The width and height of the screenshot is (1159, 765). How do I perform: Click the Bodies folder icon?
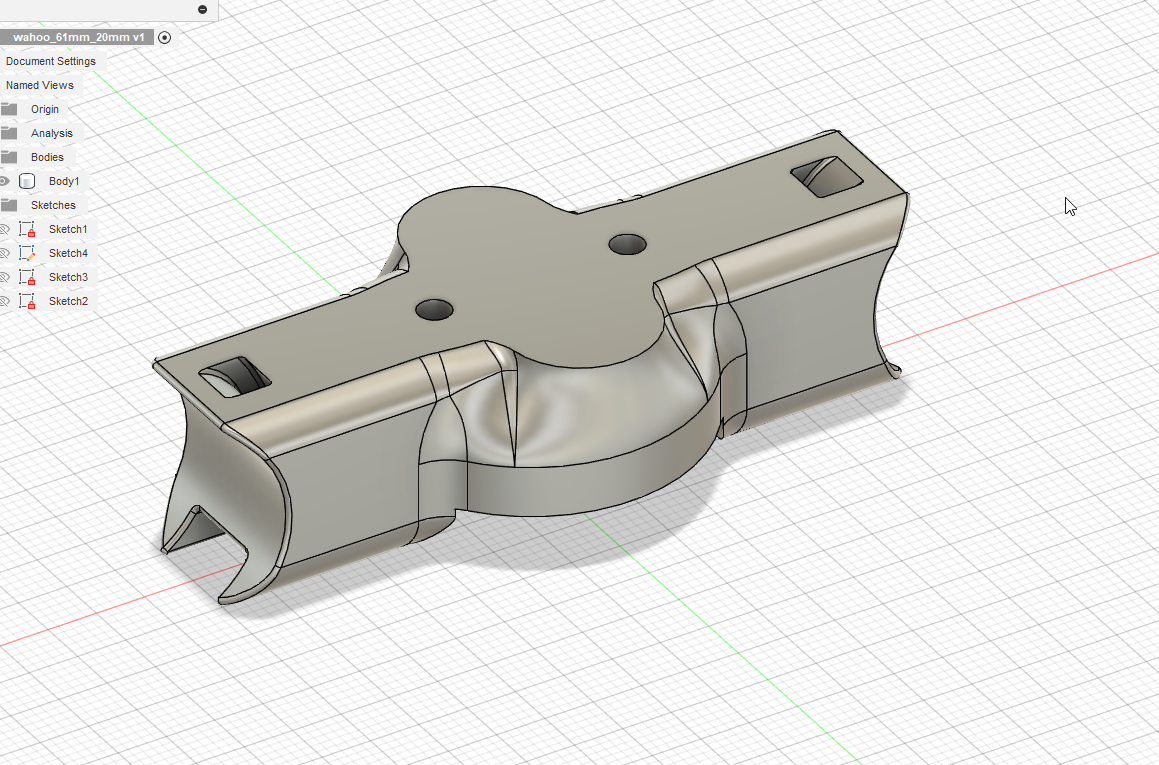point(9,157)
